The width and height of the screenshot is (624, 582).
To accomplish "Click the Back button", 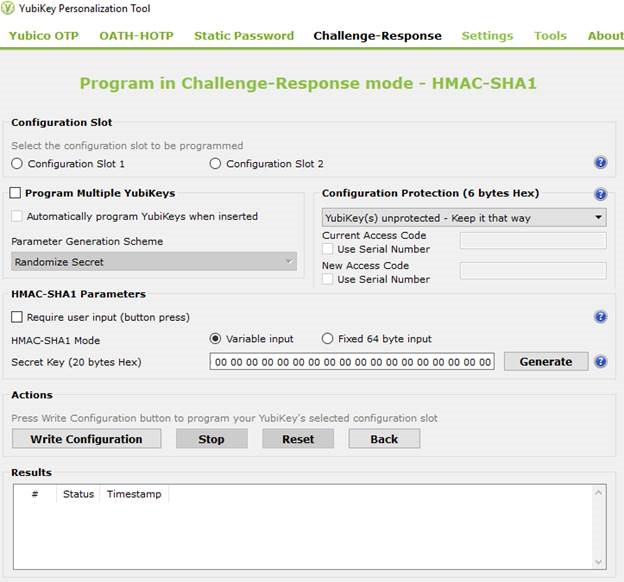I will click(x=384, y=439).
